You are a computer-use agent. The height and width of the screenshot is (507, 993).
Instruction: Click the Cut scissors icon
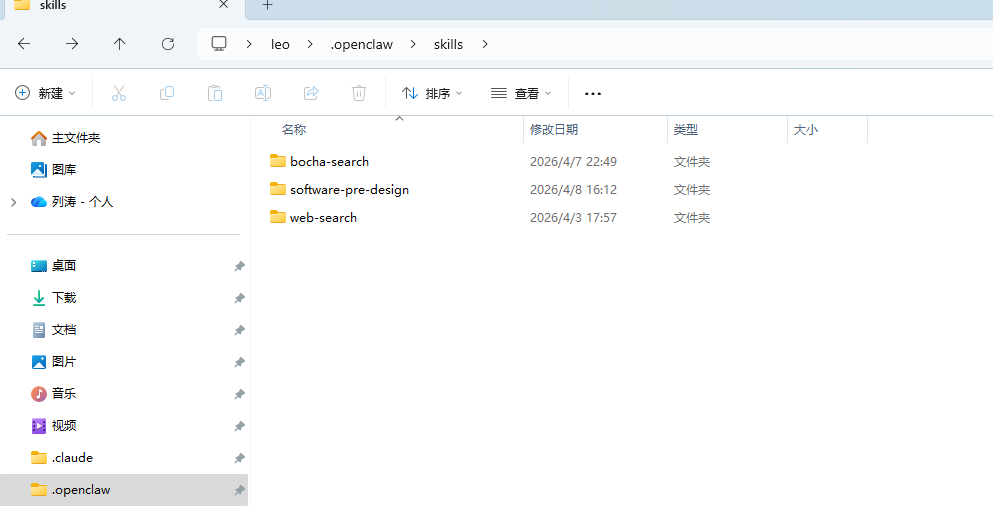(119, 93)
